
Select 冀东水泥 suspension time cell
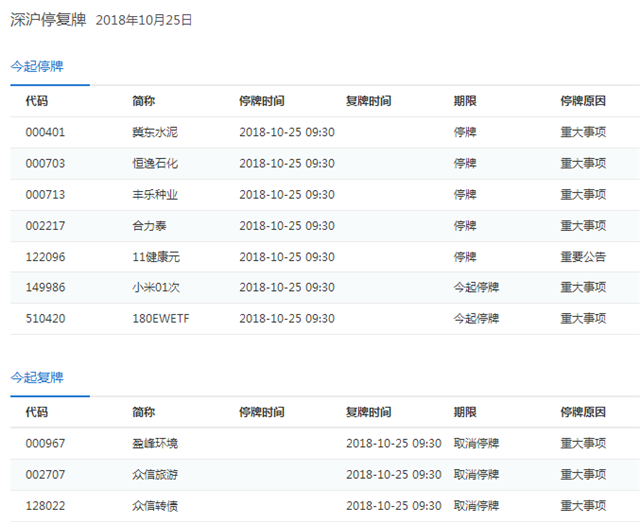click(287, 132)
